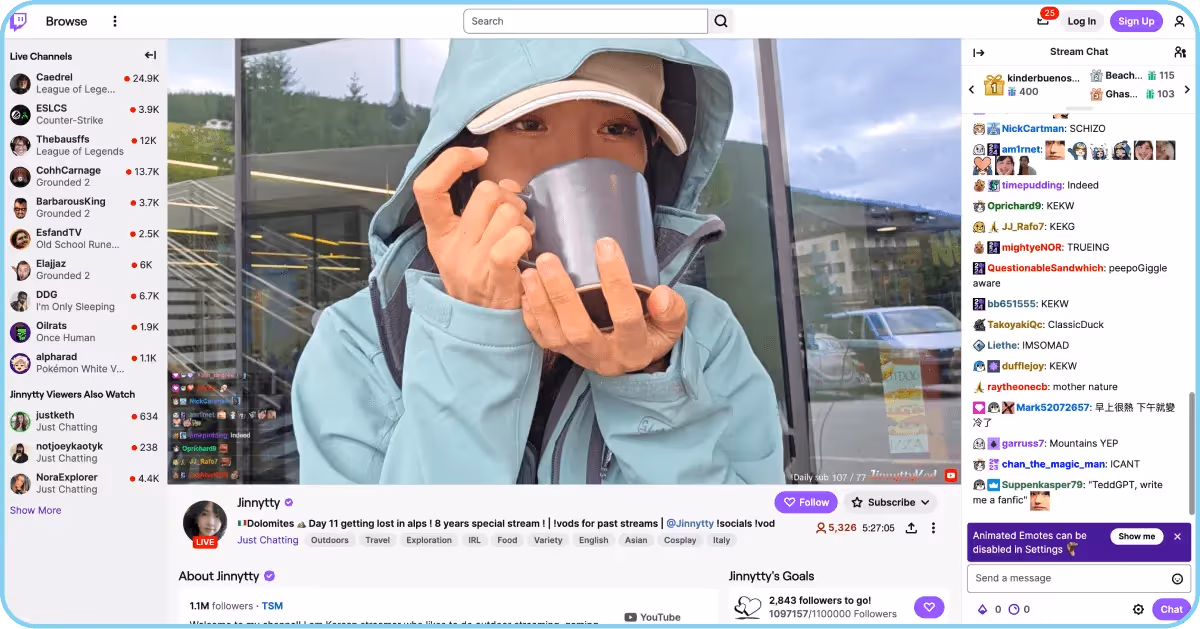Click the share stream icon

click(x=911, y=528)
